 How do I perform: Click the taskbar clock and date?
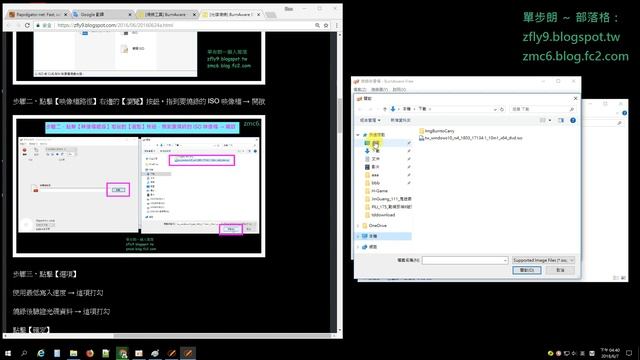[x=609, y=353]
